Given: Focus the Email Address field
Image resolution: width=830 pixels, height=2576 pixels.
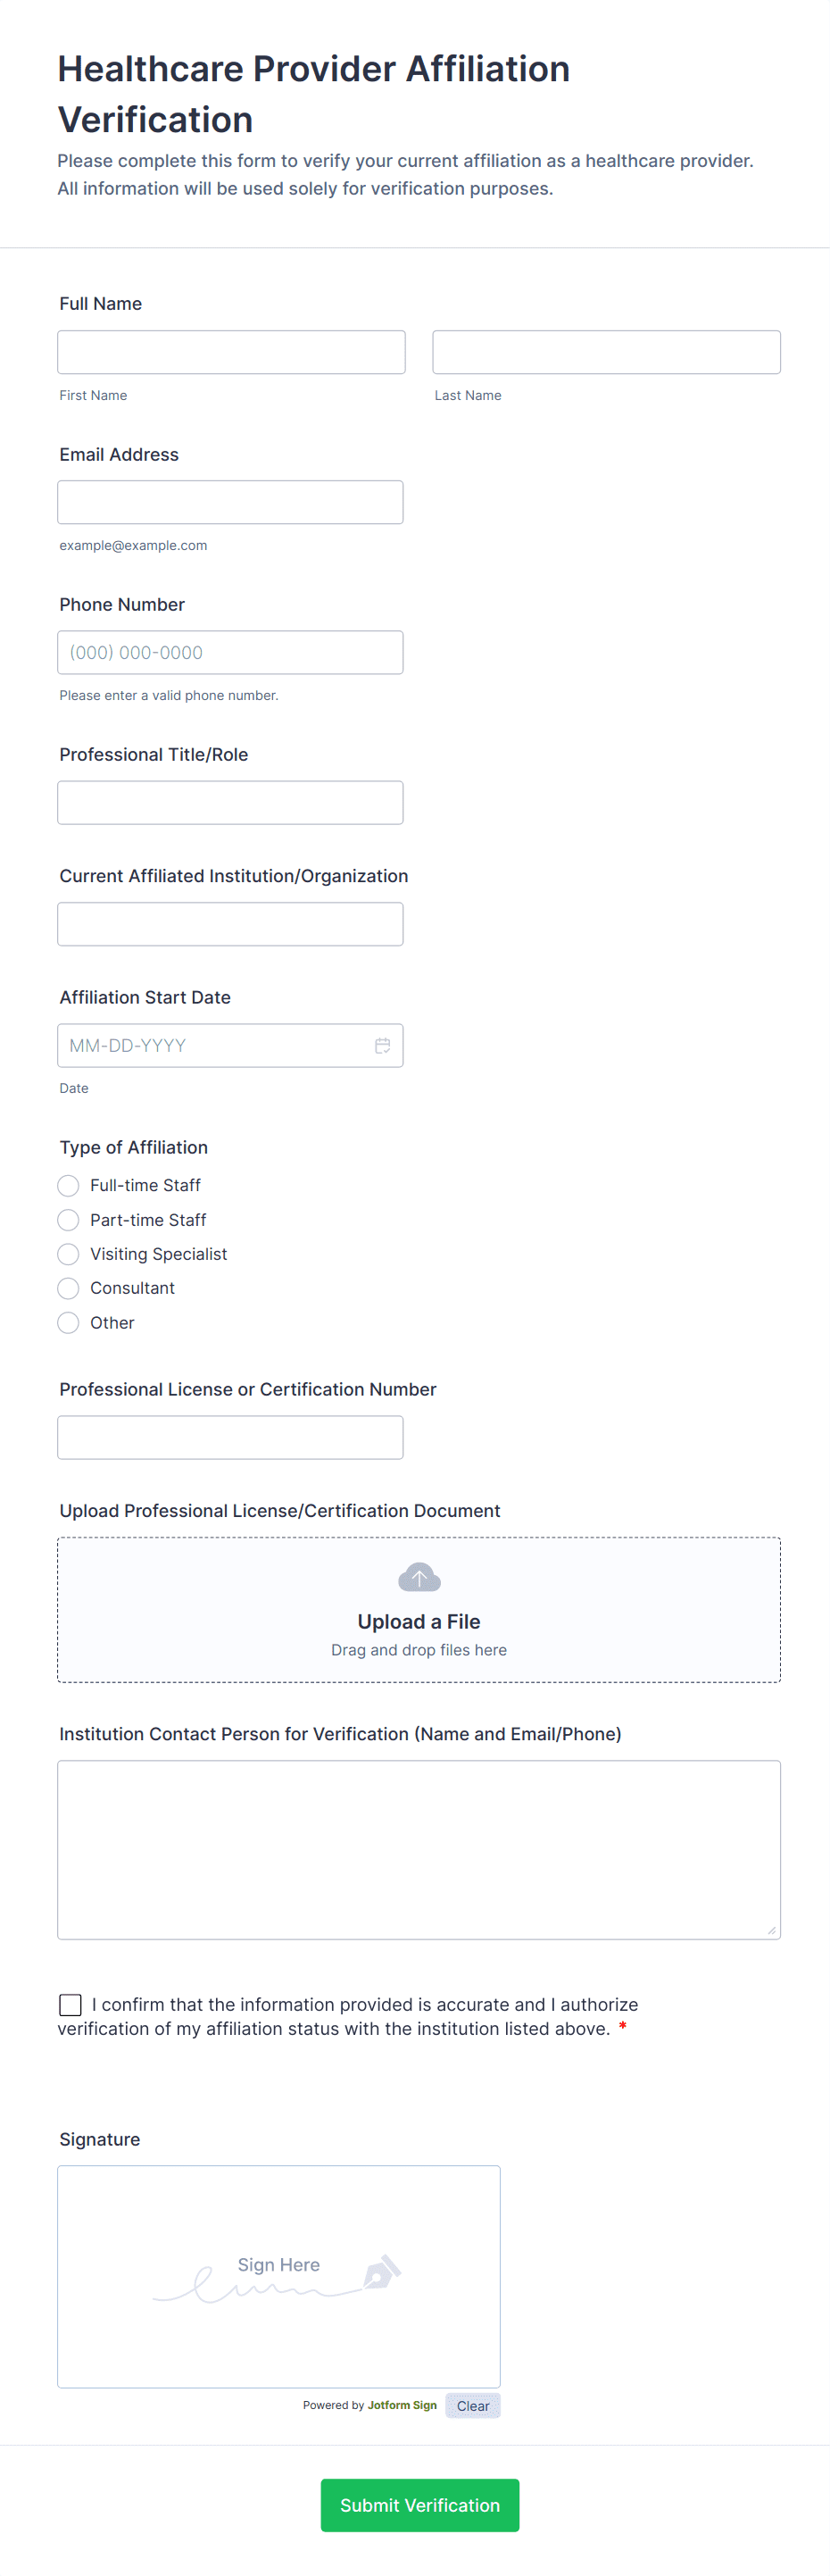Looking at the screenshot, I should tap(230, 502).
